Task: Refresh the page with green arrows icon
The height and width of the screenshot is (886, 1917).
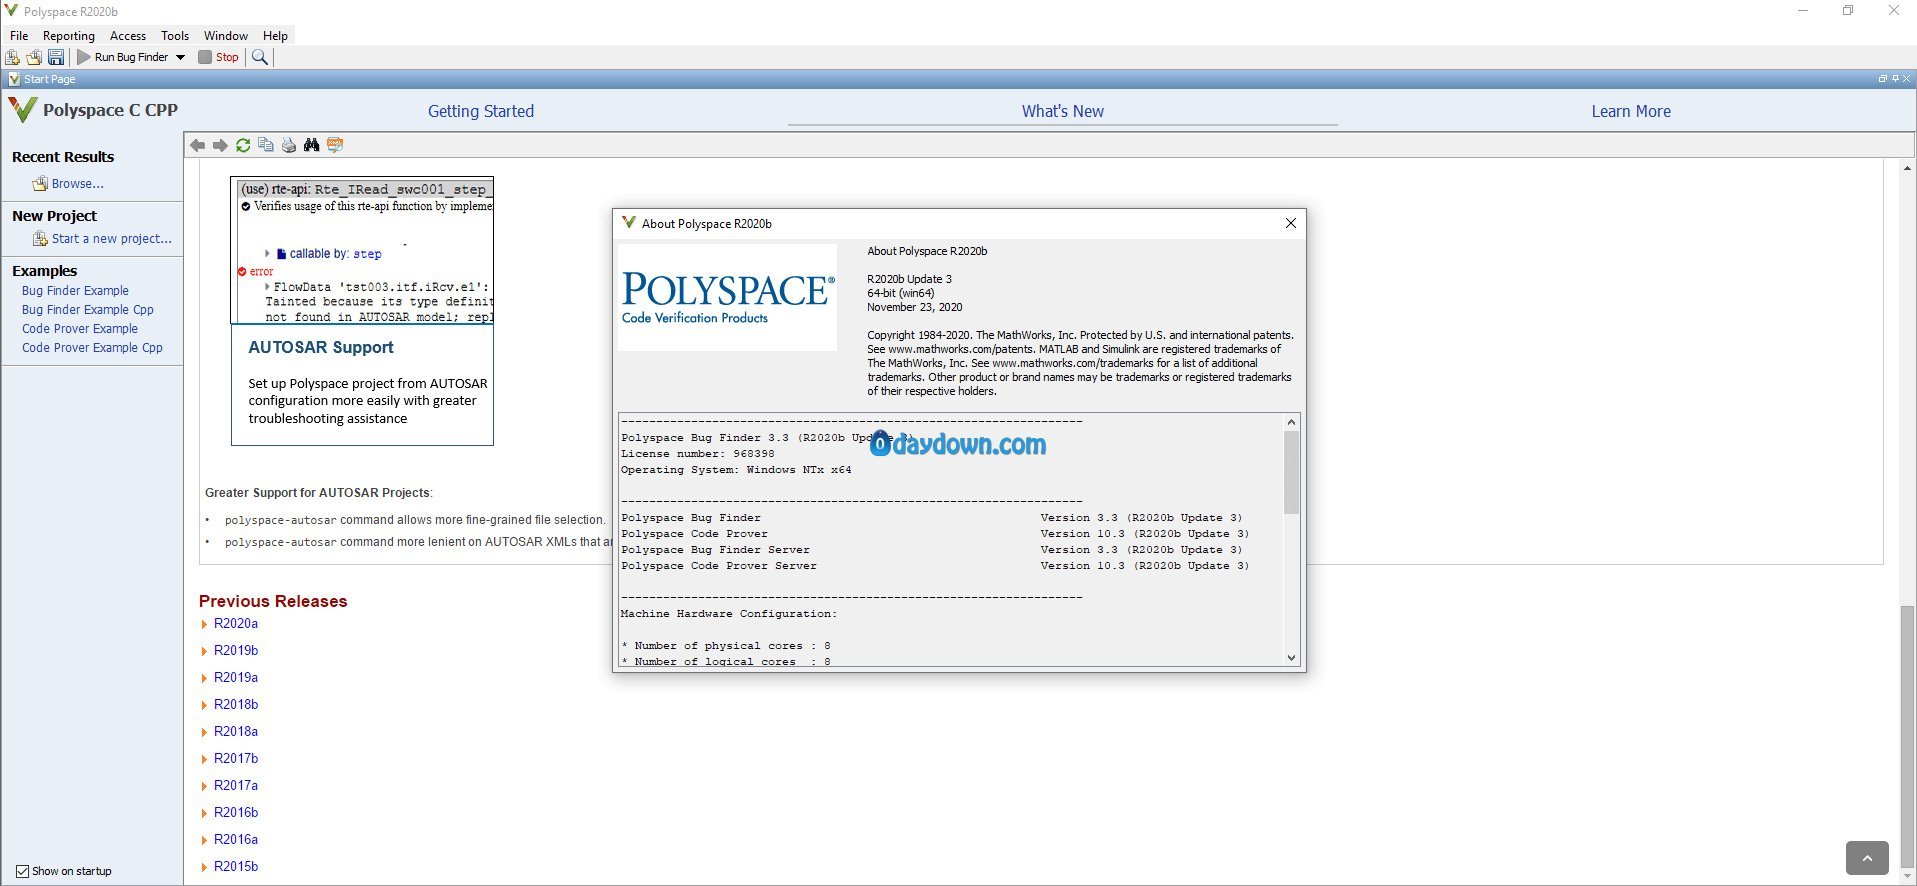Action: coord(243,145)
